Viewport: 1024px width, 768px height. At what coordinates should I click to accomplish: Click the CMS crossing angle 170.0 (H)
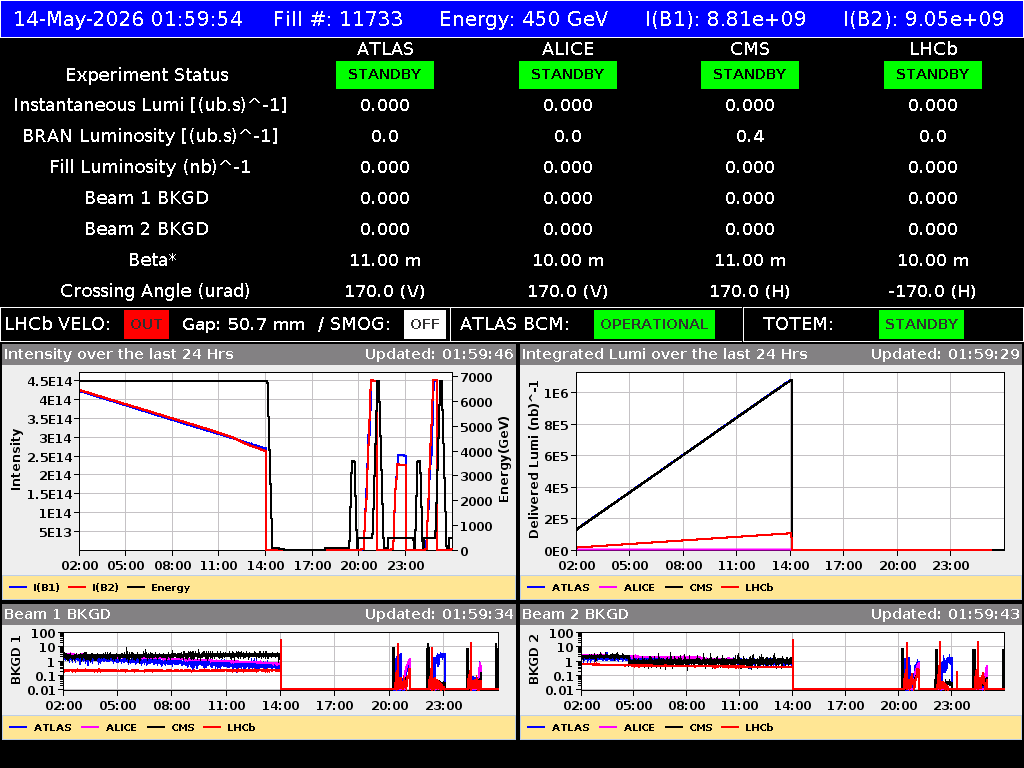coord(750,291)
